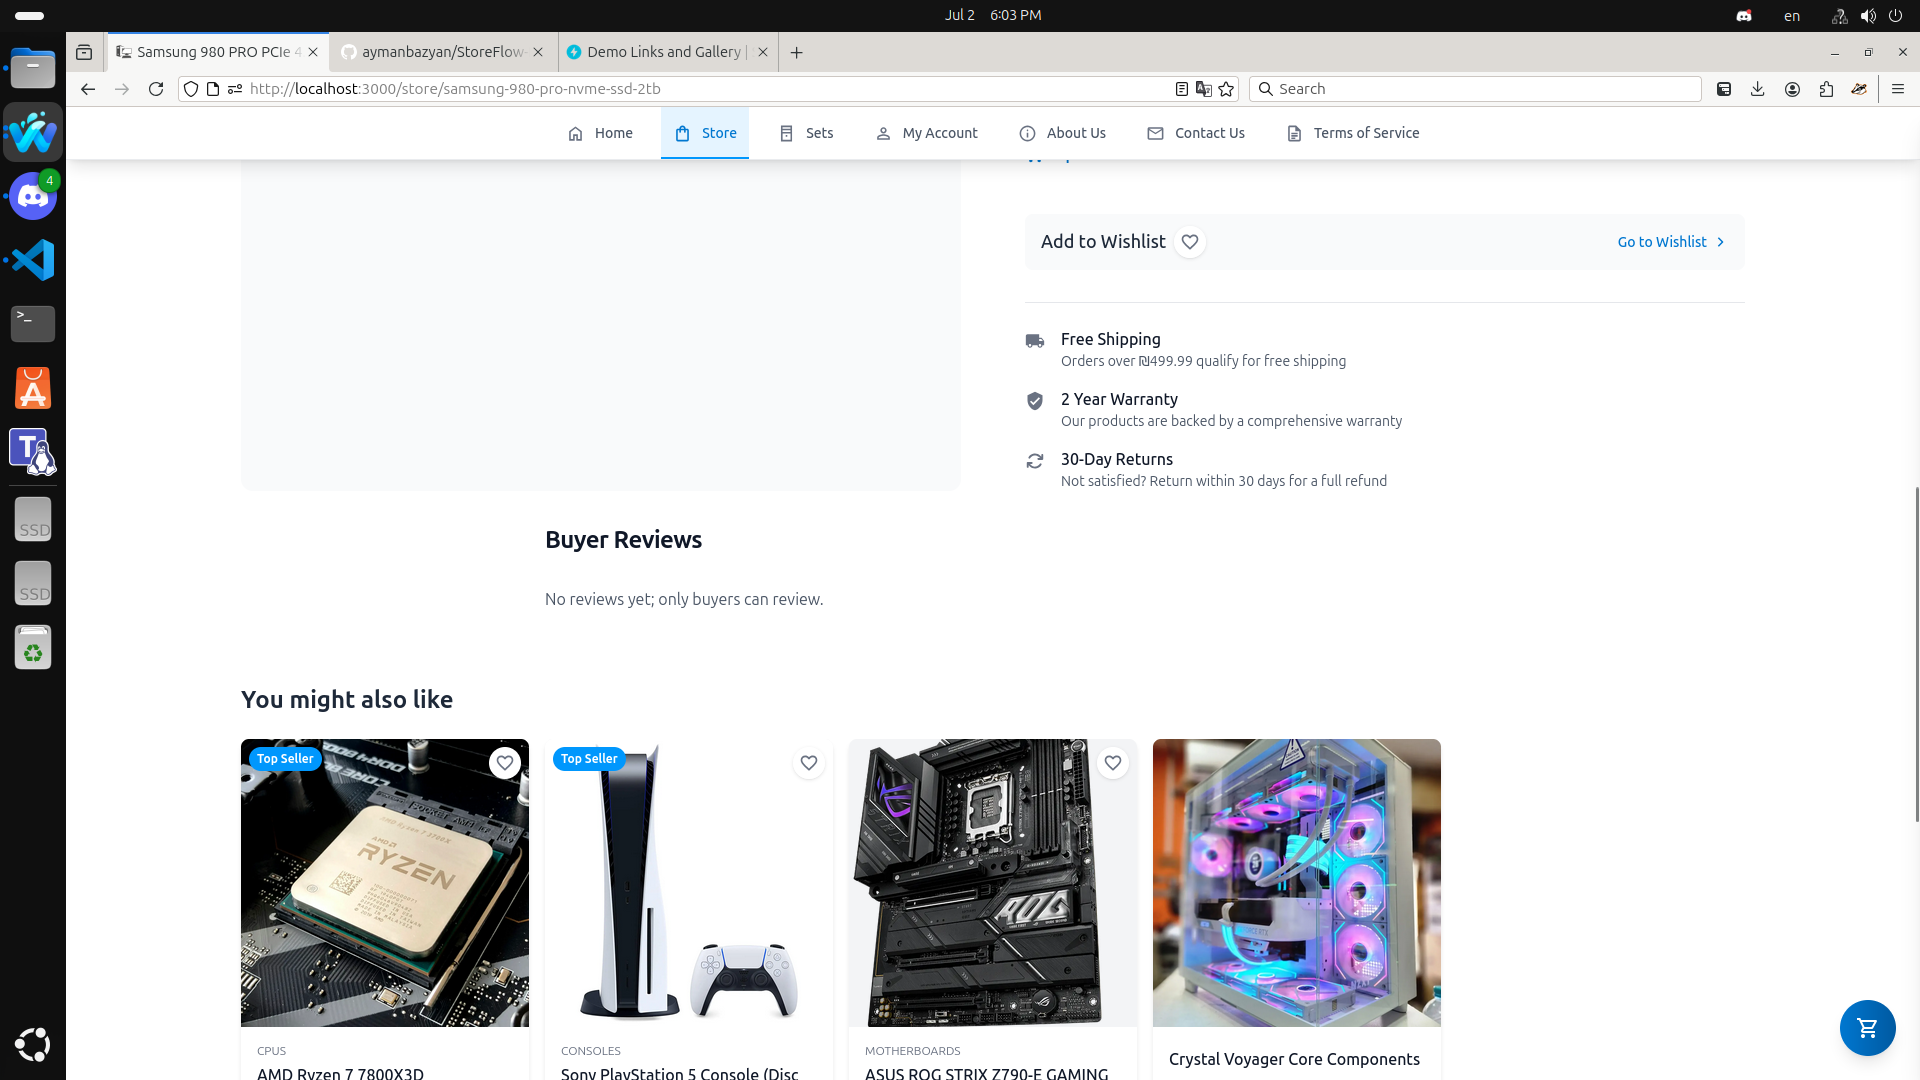Open the en keyboard layout indicator
1920x1080 pixels.
[1792, 16]
